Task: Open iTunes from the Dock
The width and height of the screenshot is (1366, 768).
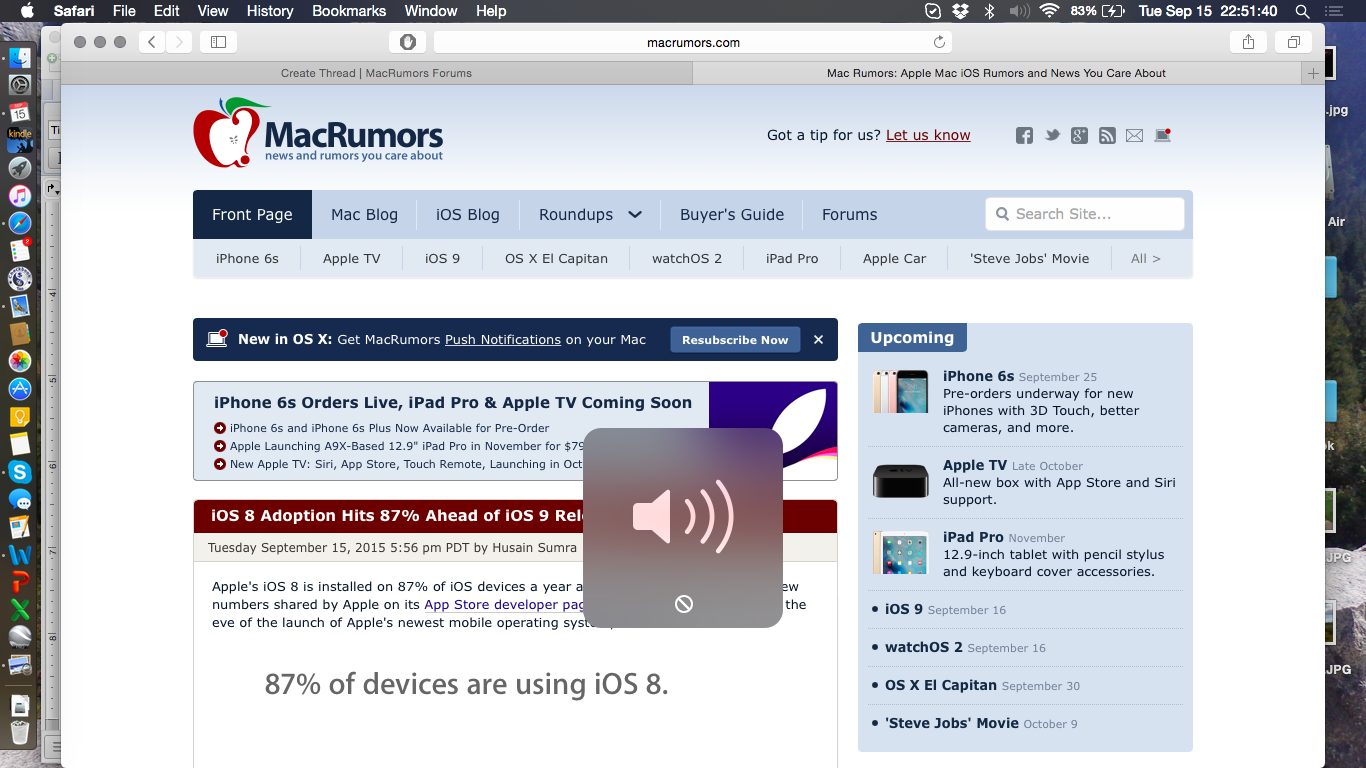Action: (20, 195)
